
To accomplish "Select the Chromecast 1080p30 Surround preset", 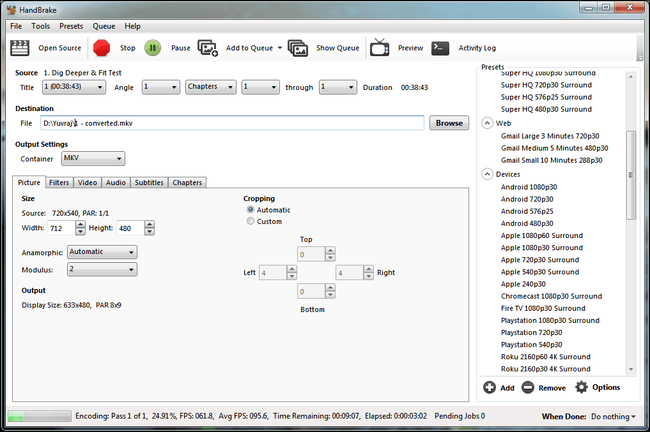I will pyautogui.click(x=551, y=296).
